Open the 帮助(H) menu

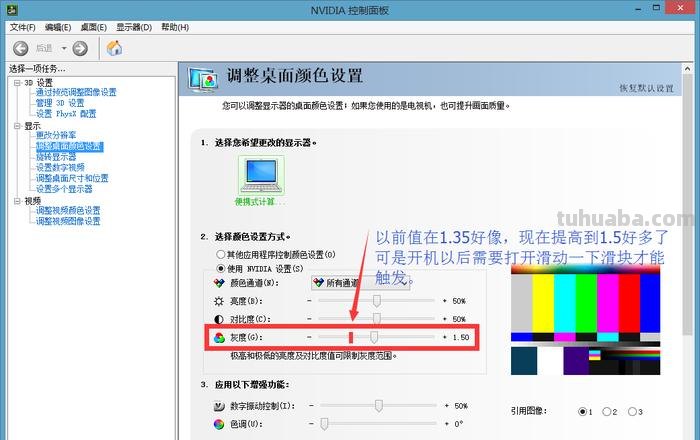coord(175,27)
